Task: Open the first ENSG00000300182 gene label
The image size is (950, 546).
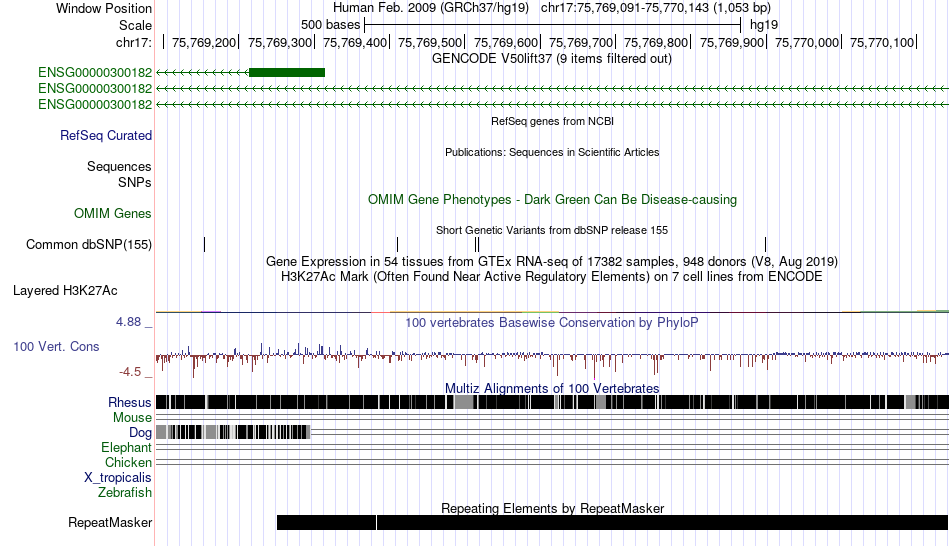Action: (x=95, y=73)
